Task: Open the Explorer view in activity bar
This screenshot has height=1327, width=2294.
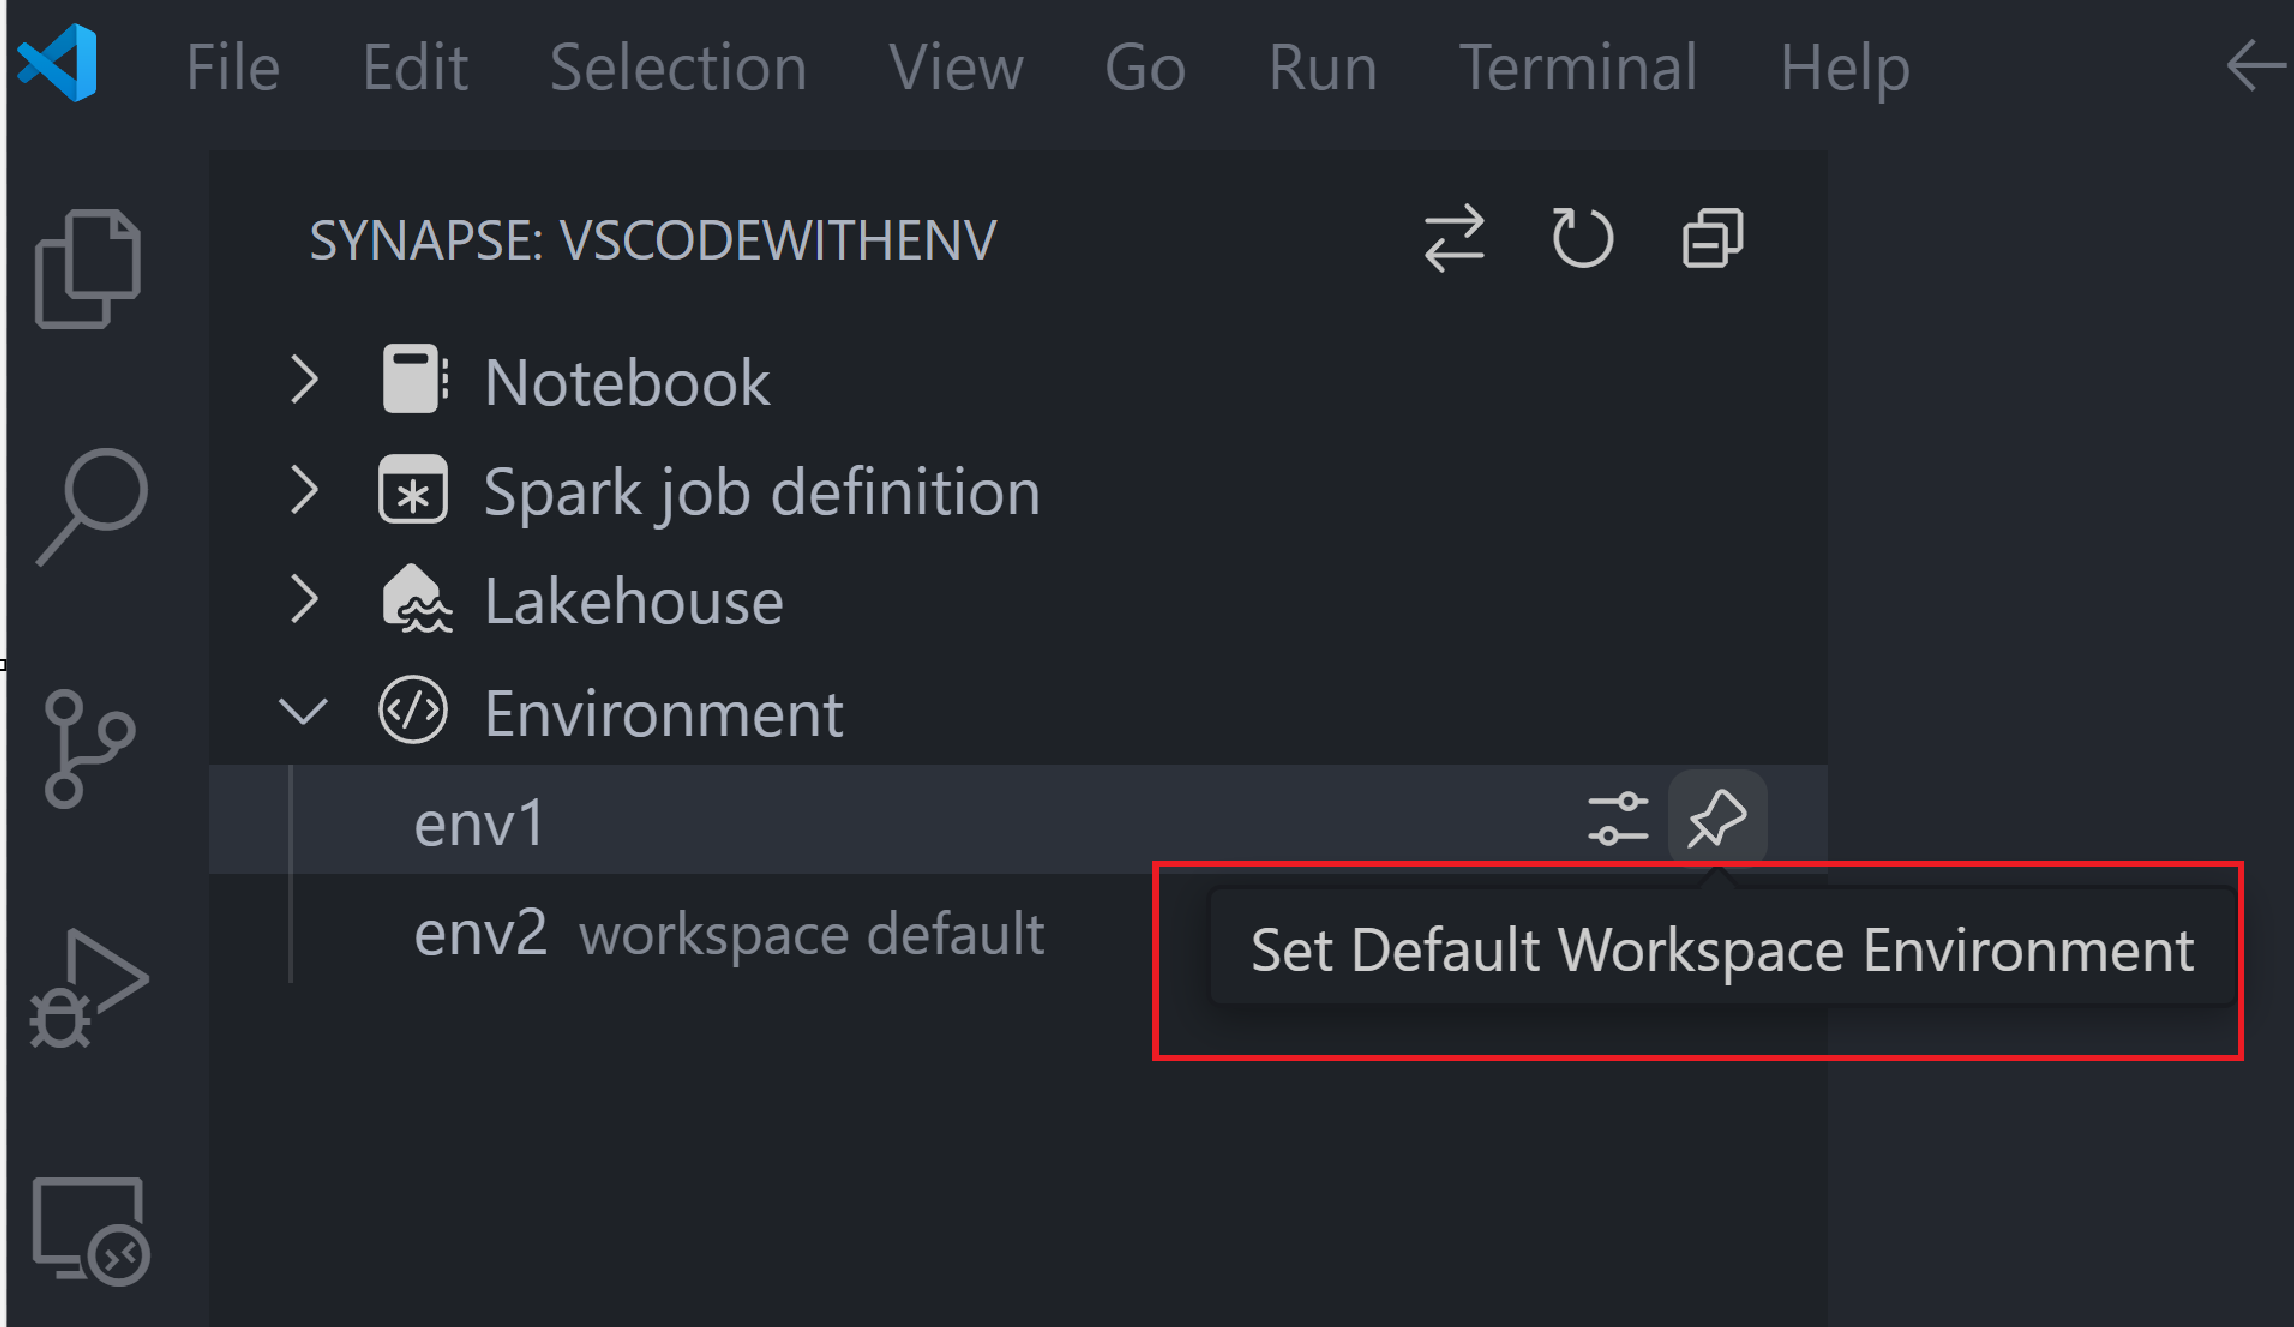Action: point(88,268)
